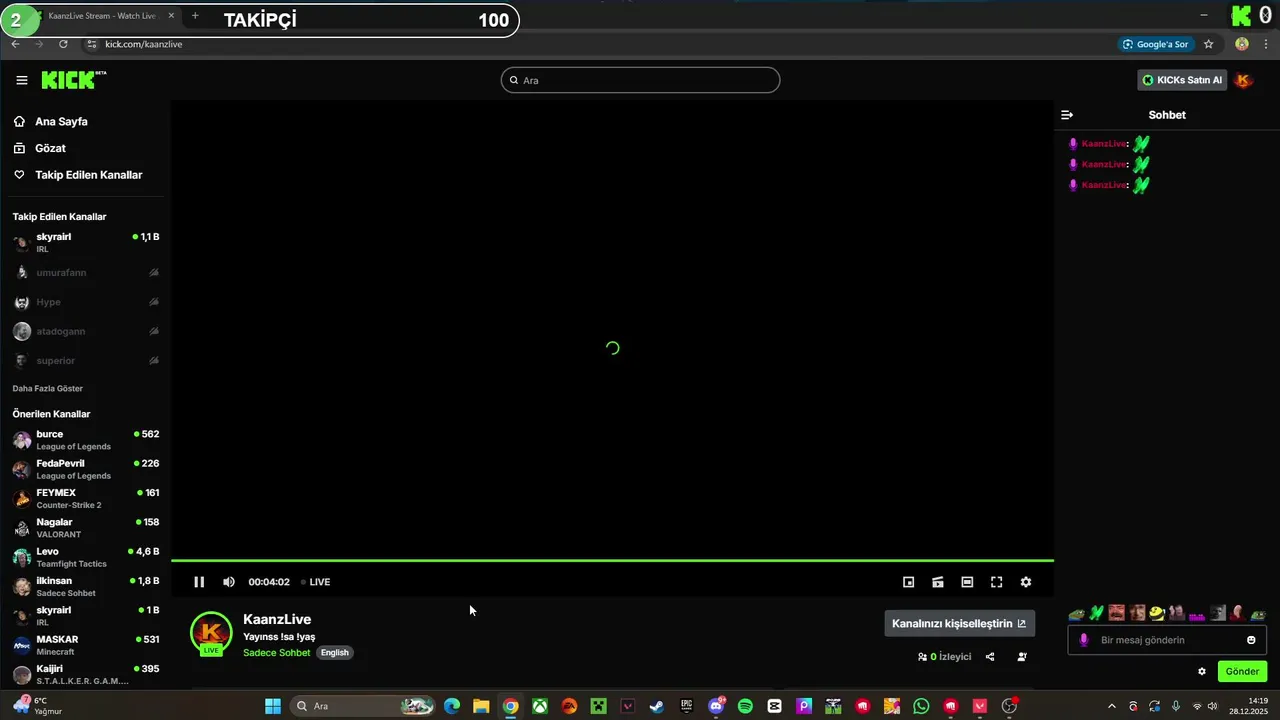Open skyrairl under Takip Edilen Kanallar
The width and height of the screenshot is (1280, 720).
coord(85,243)
